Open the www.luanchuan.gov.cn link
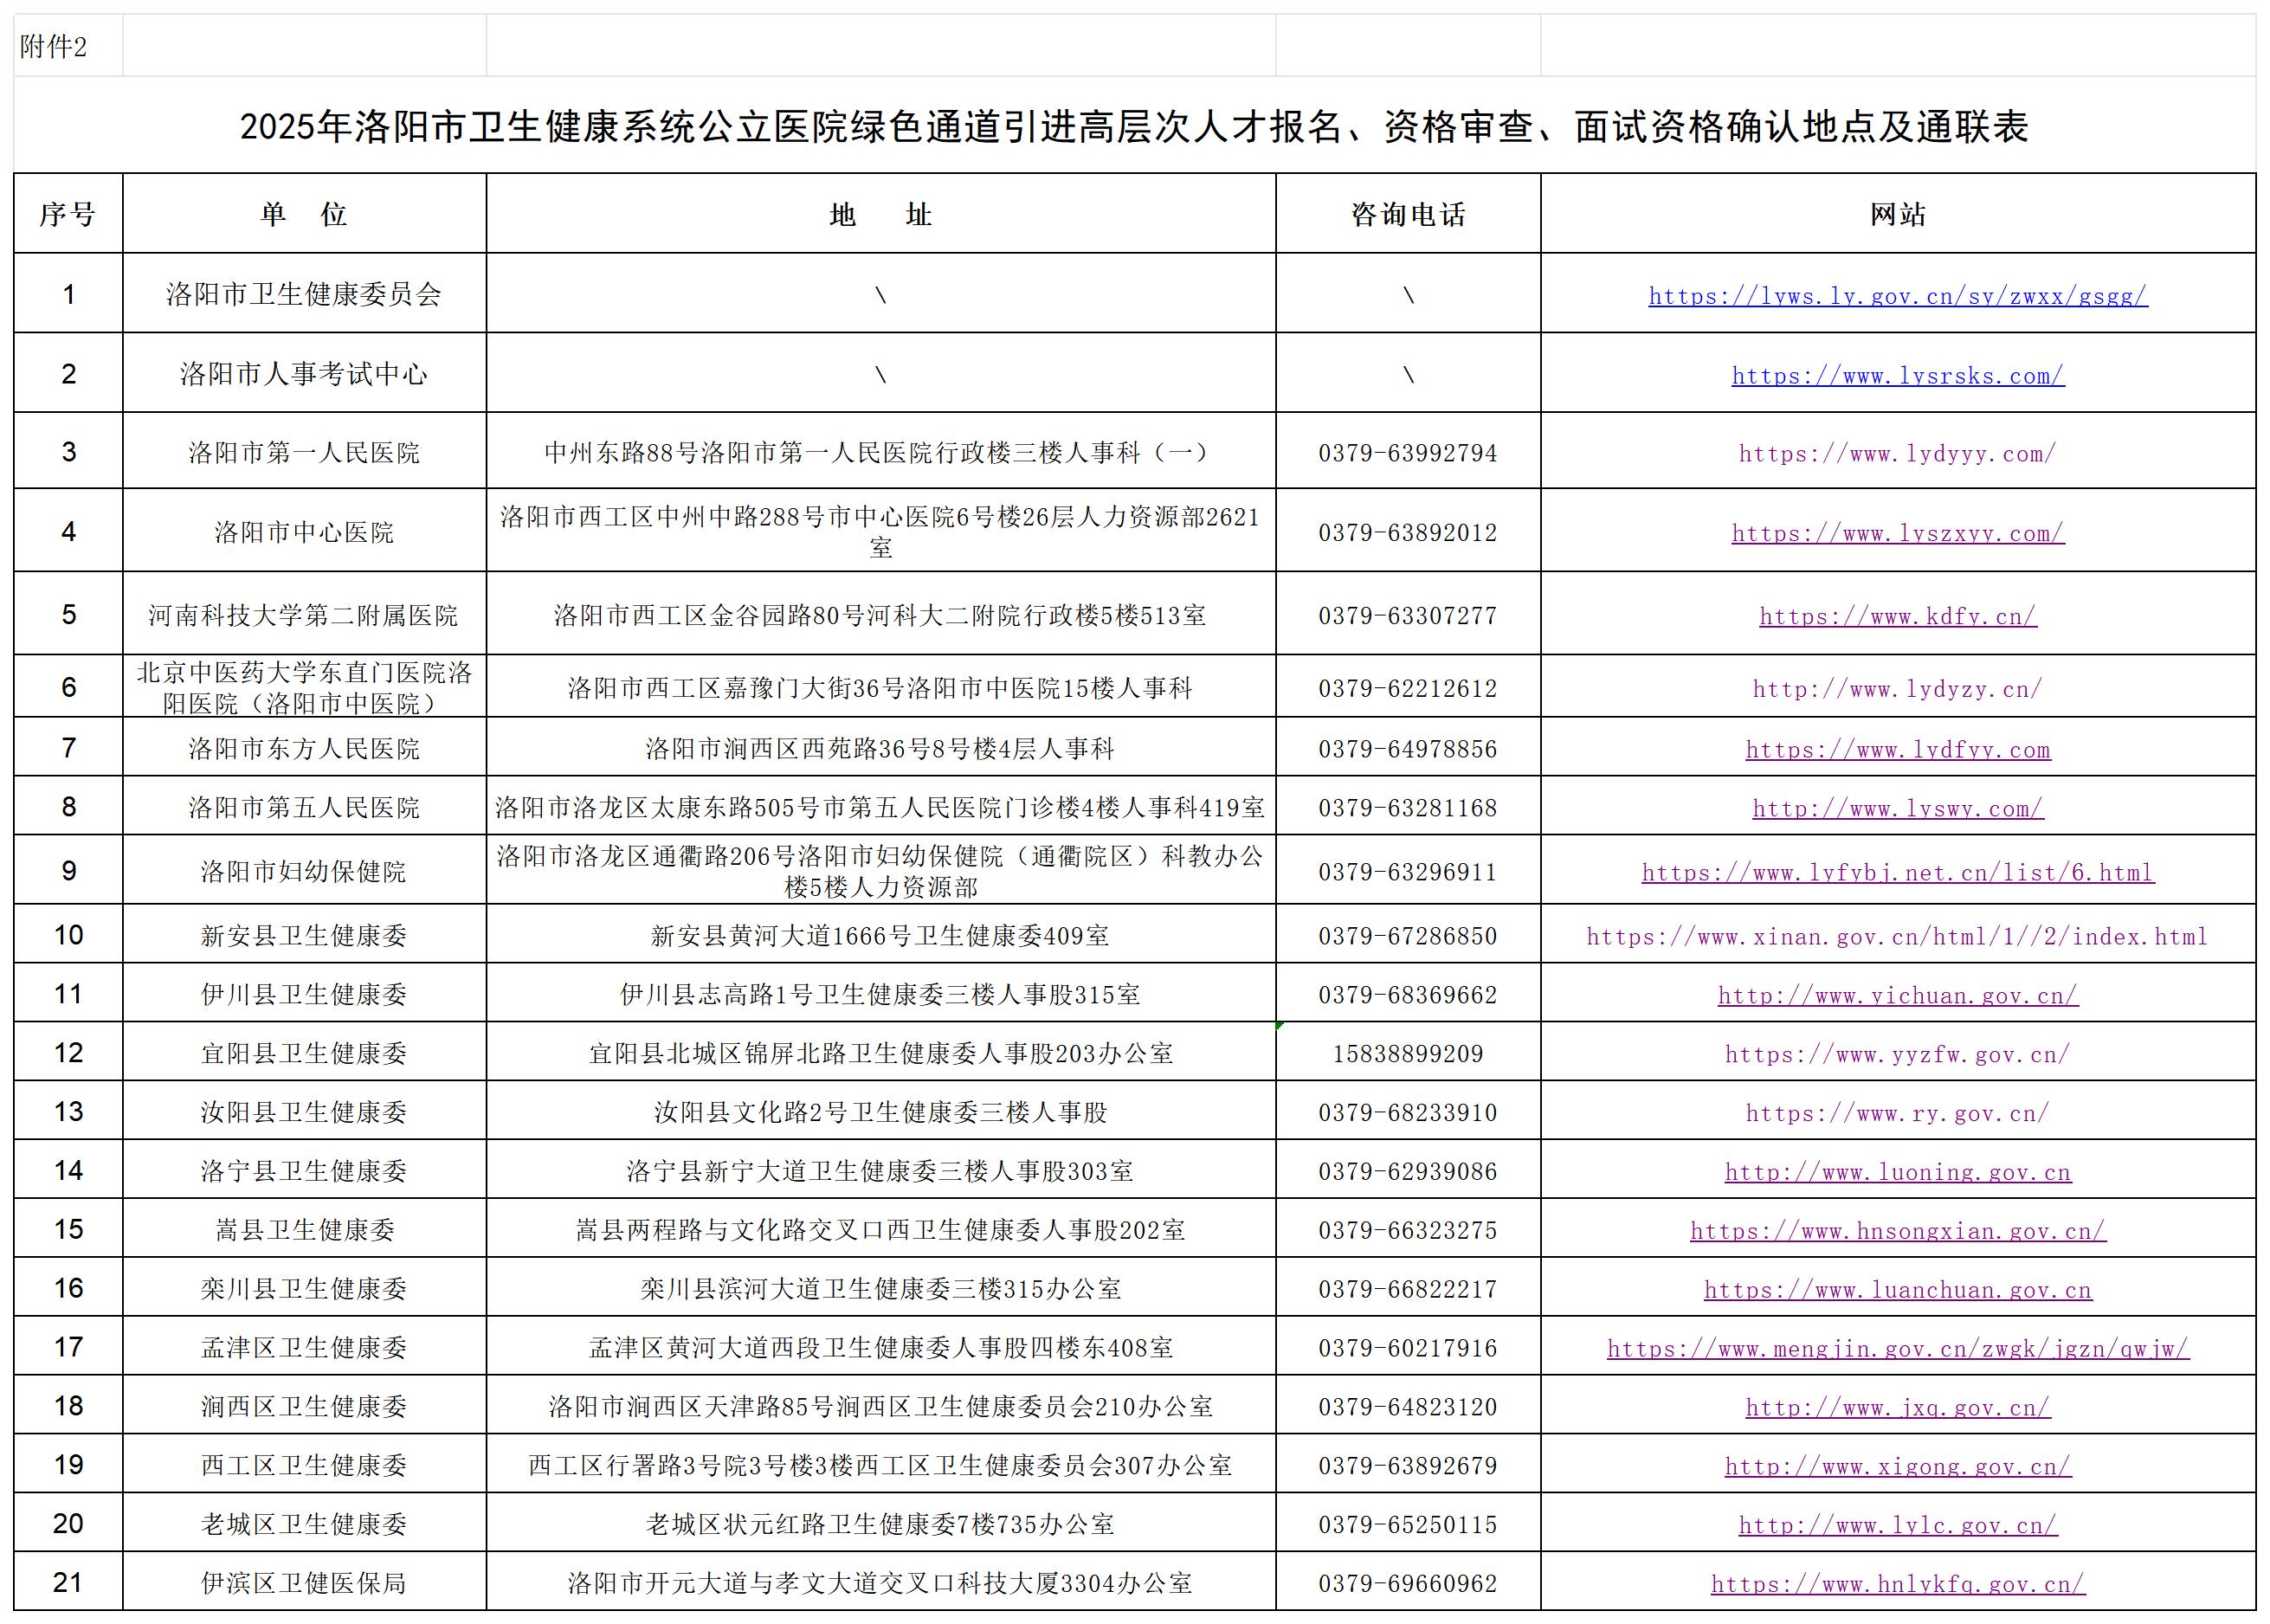The width and height of the screenshot is (2270, 1624). pyautogui.click(x=1897, y=1290)
